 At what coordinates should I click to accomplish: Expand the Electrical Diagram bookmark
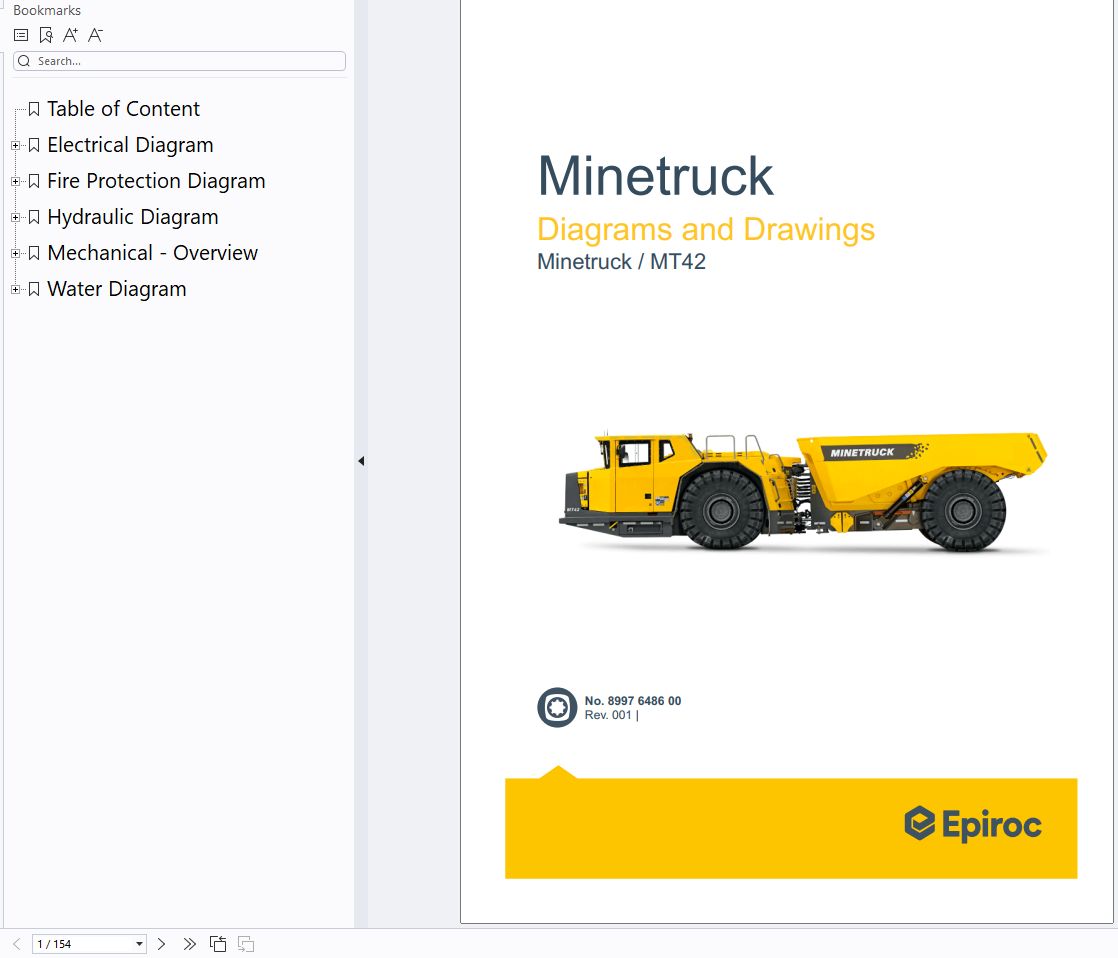click(x=15, y=146)
